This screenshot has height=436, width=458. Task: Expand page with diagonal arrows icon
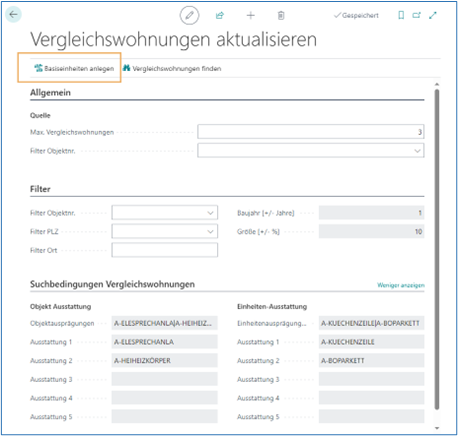point(433,15)
